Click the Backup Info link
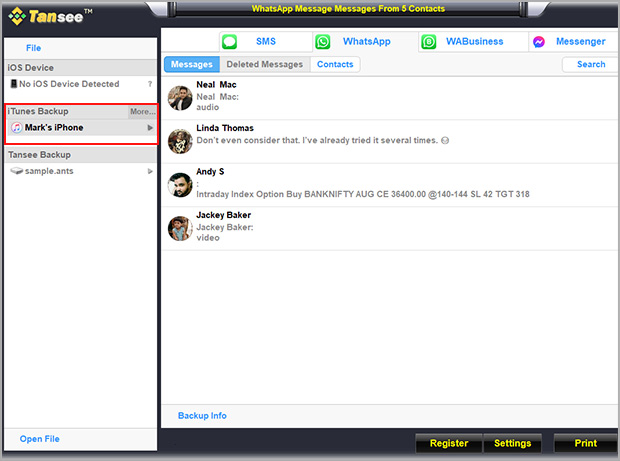The width and height of the screenshot is (620, 461). pyautogui.click(x=202, y=415)
